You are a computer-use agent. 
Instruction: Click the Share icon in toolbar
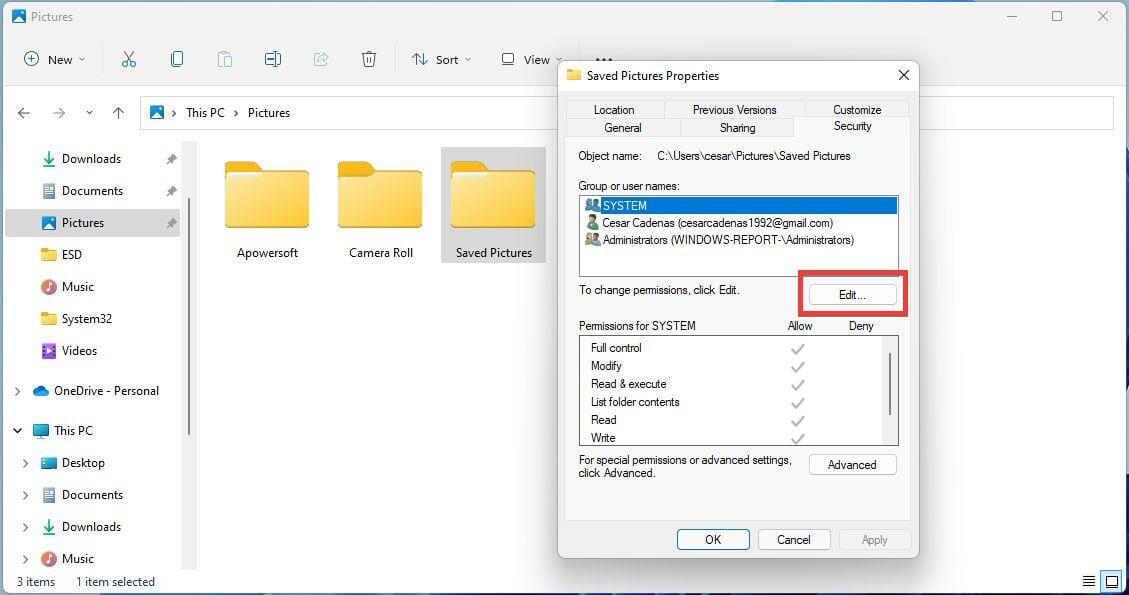320,59
